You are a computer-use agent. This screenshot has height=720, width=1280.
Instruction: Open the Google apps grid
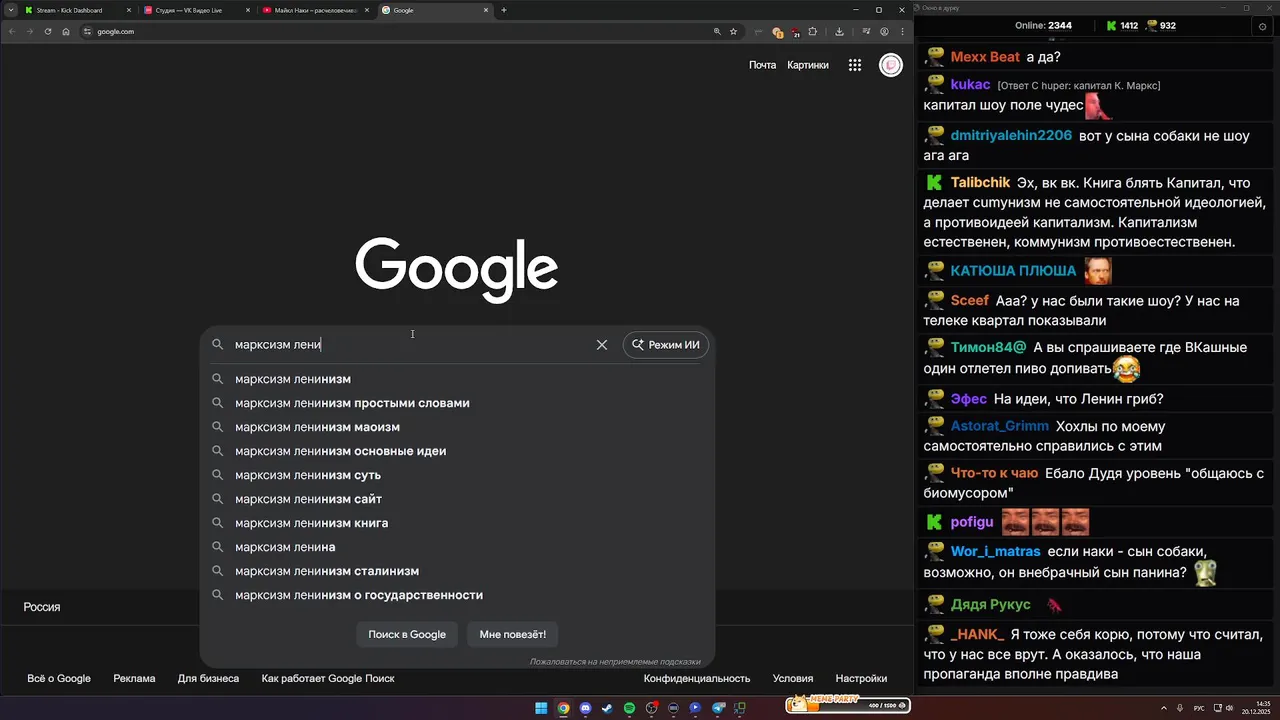855,65
